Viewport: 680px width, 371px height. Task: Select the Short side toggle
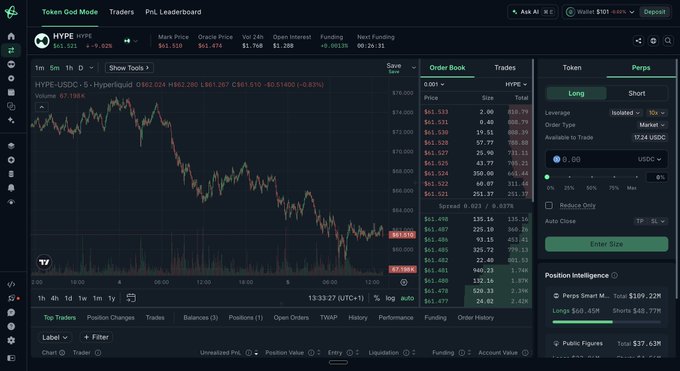tap(637, 93)
